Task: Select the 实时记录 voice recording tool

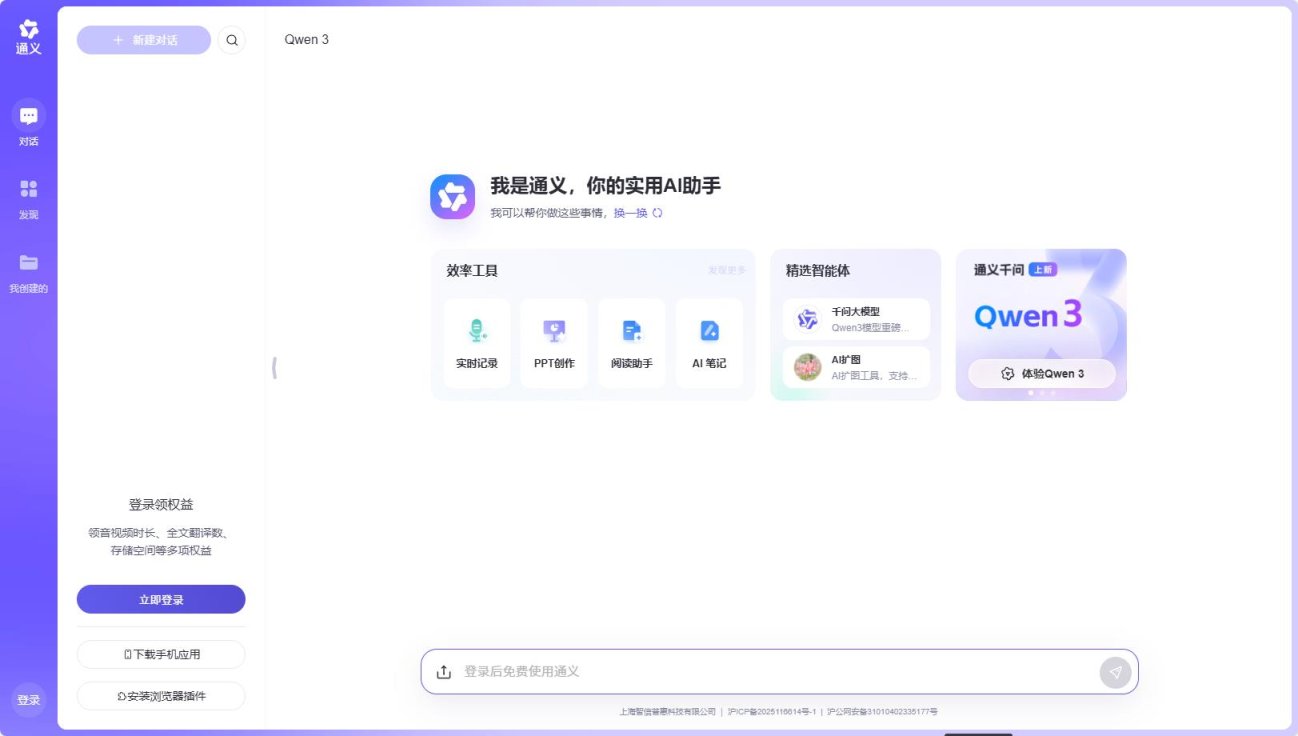Action: [477, 340]
